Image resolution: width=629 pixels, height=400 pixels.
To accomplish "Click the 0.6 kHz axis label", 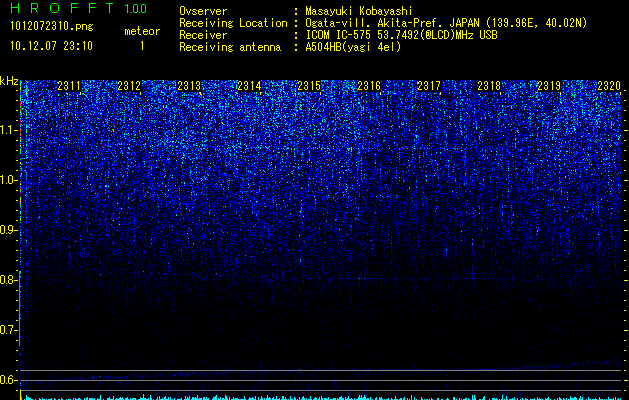I will point(8,380).
